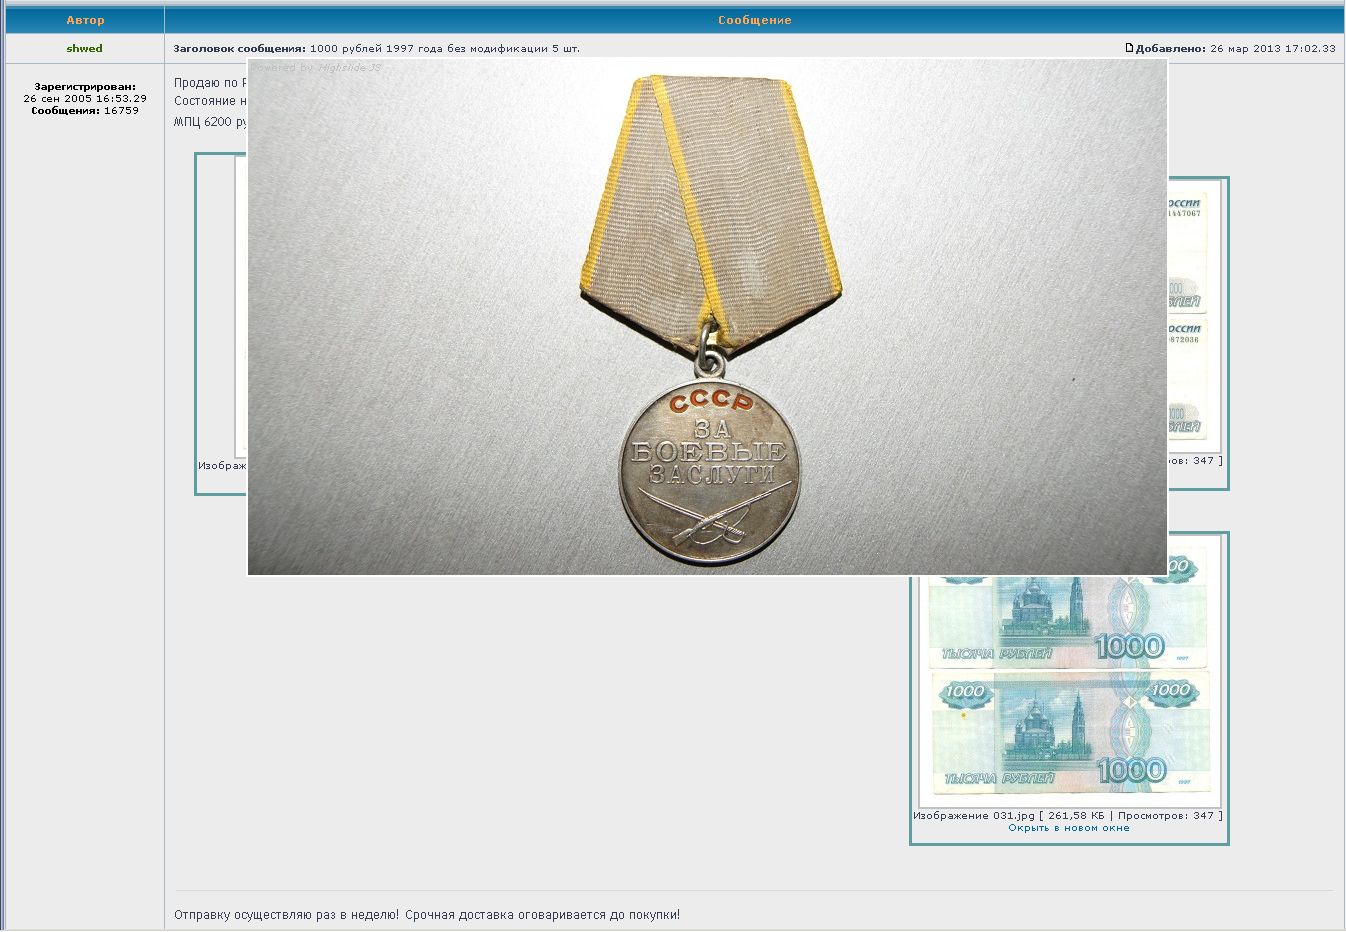Click the Powered by Highslide JS credit
The height and width of the screenshot is (932, 1346).
(x=316, y=68)
